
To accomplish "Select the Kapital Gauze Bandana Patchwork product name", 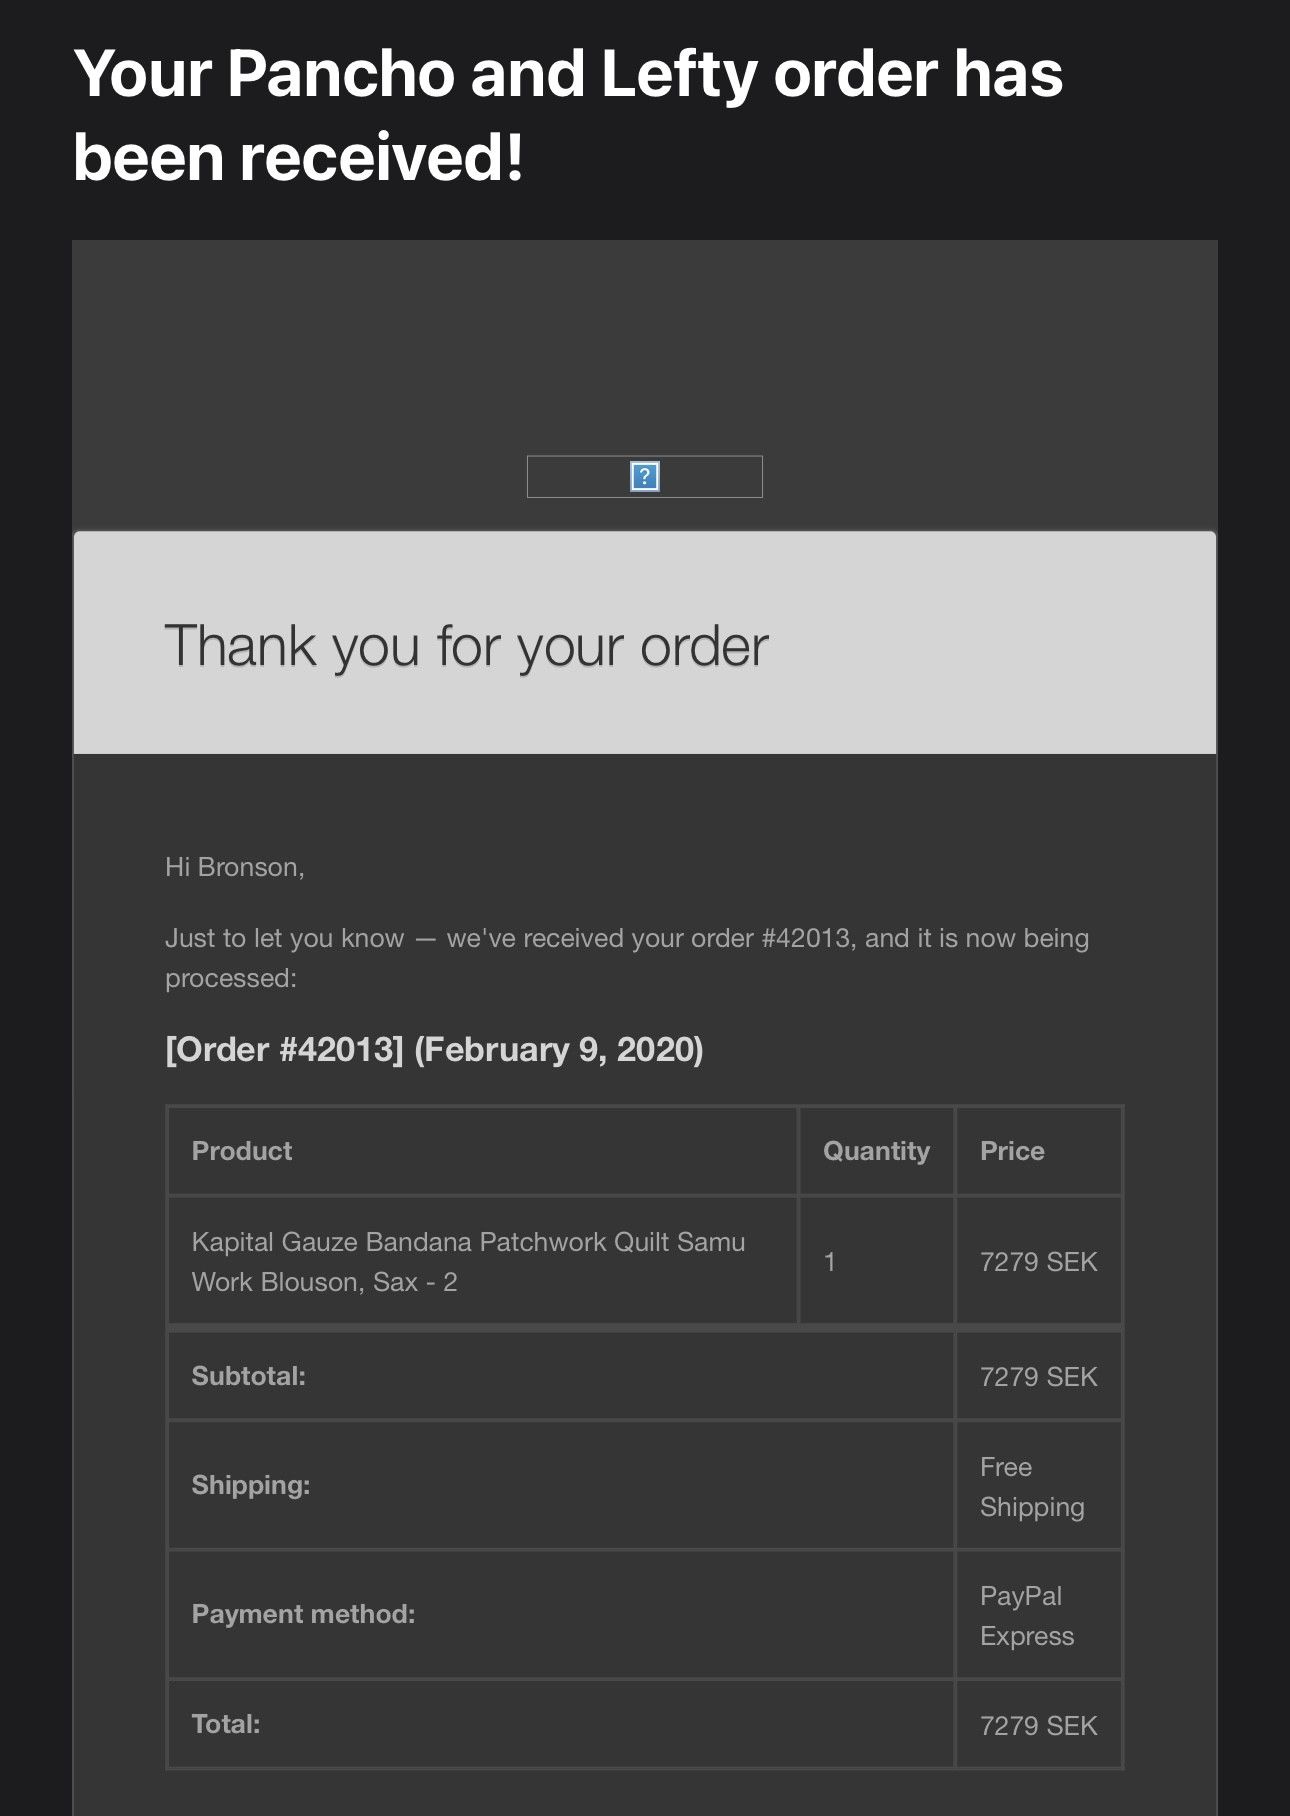I will coord(468,1262).
